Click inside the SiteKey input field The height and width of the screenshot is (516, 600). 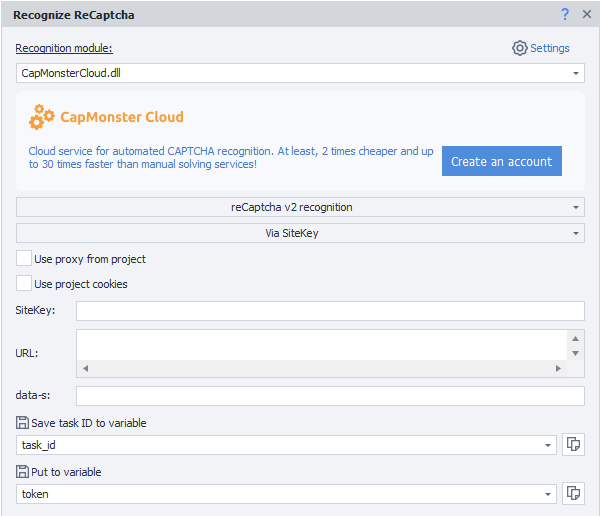(330, 311)
